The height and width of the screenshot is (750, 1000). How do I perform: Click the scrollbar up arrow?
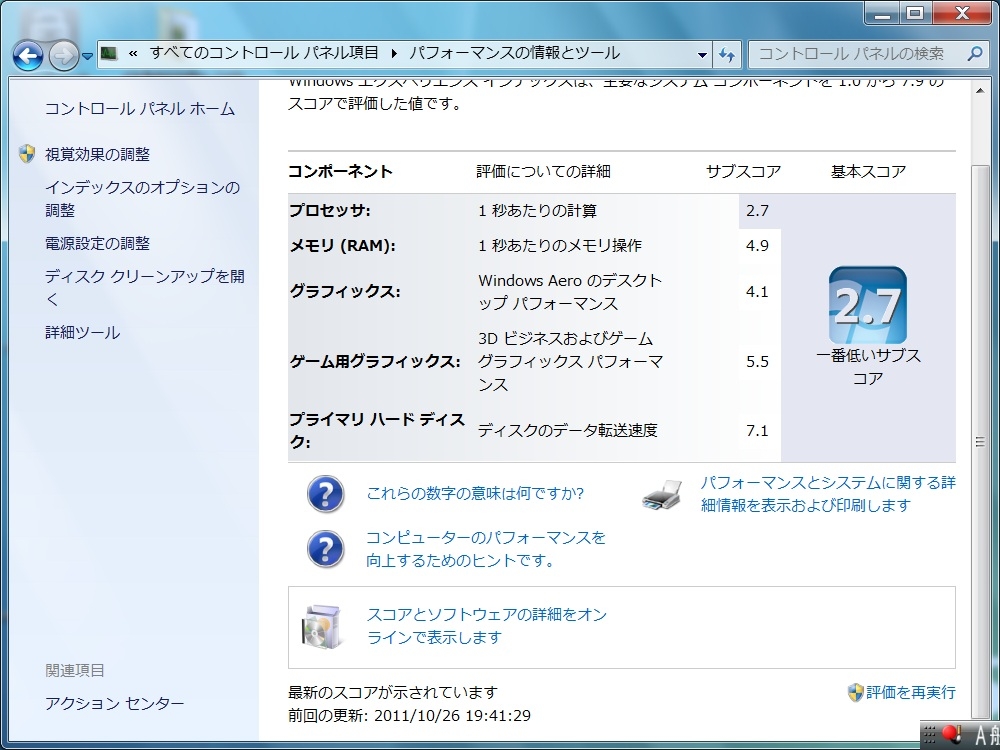[x=980, y=91]
